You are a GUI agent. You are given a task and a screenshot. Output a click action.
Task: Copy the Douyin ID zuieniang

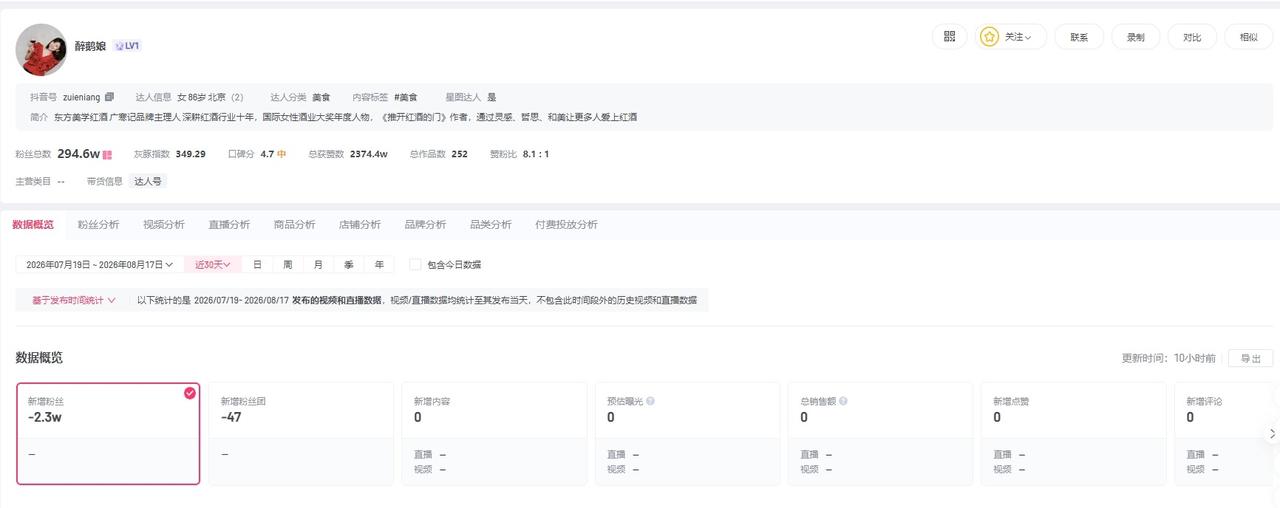[x=110, y=97]
